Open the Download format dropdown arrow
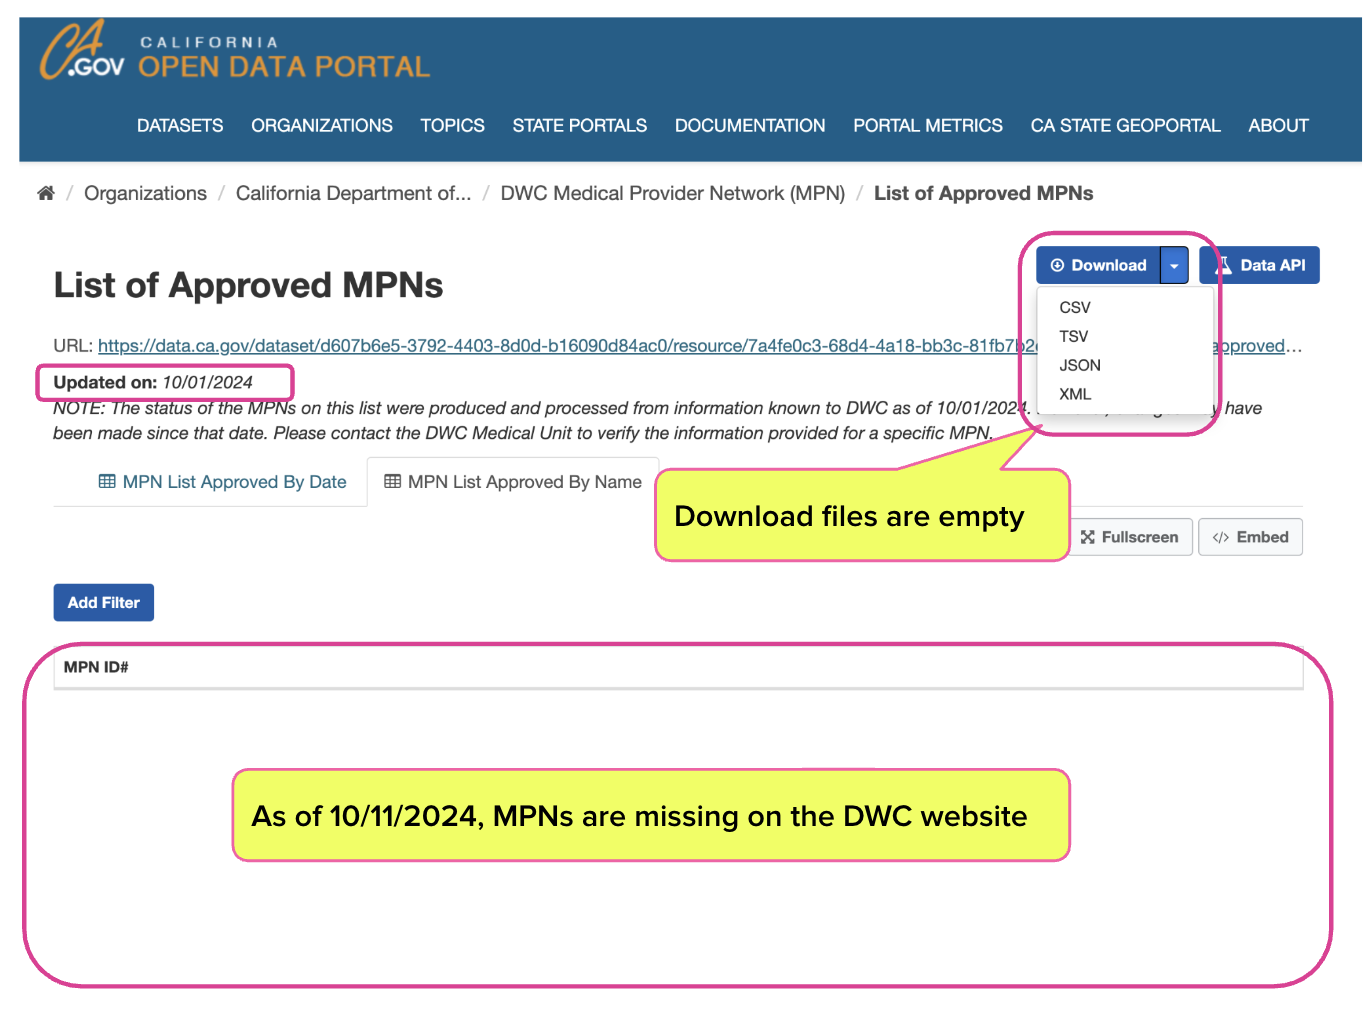The width and height of the screenshot is (1370, 1010). click(1174, 265)
